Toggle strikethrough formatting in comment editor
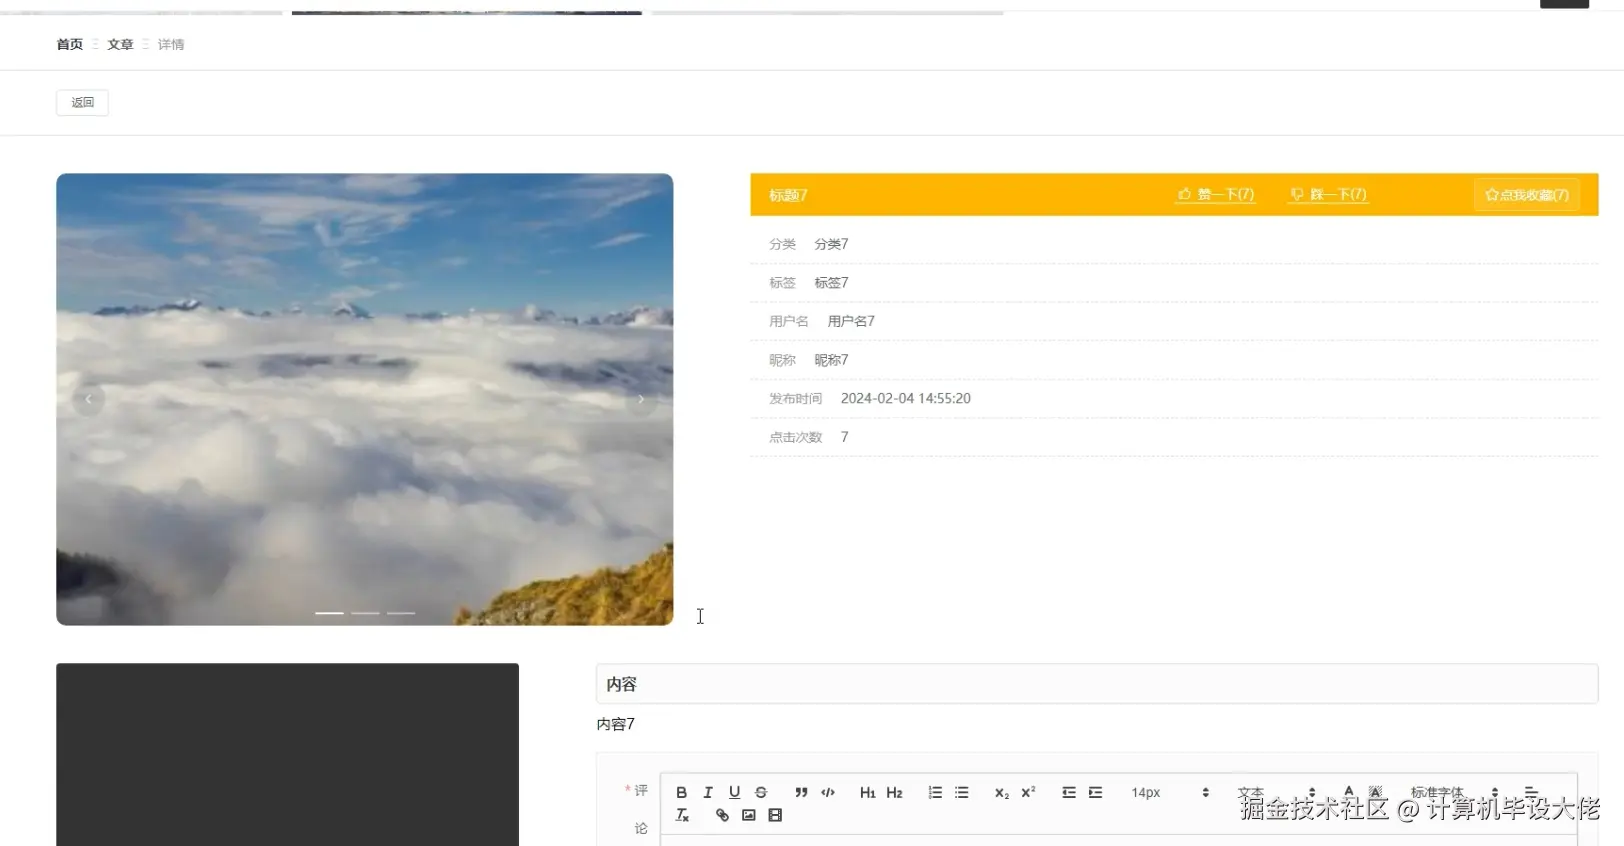The height and width of the screenshot is (846, 1624). click(761, 792)
